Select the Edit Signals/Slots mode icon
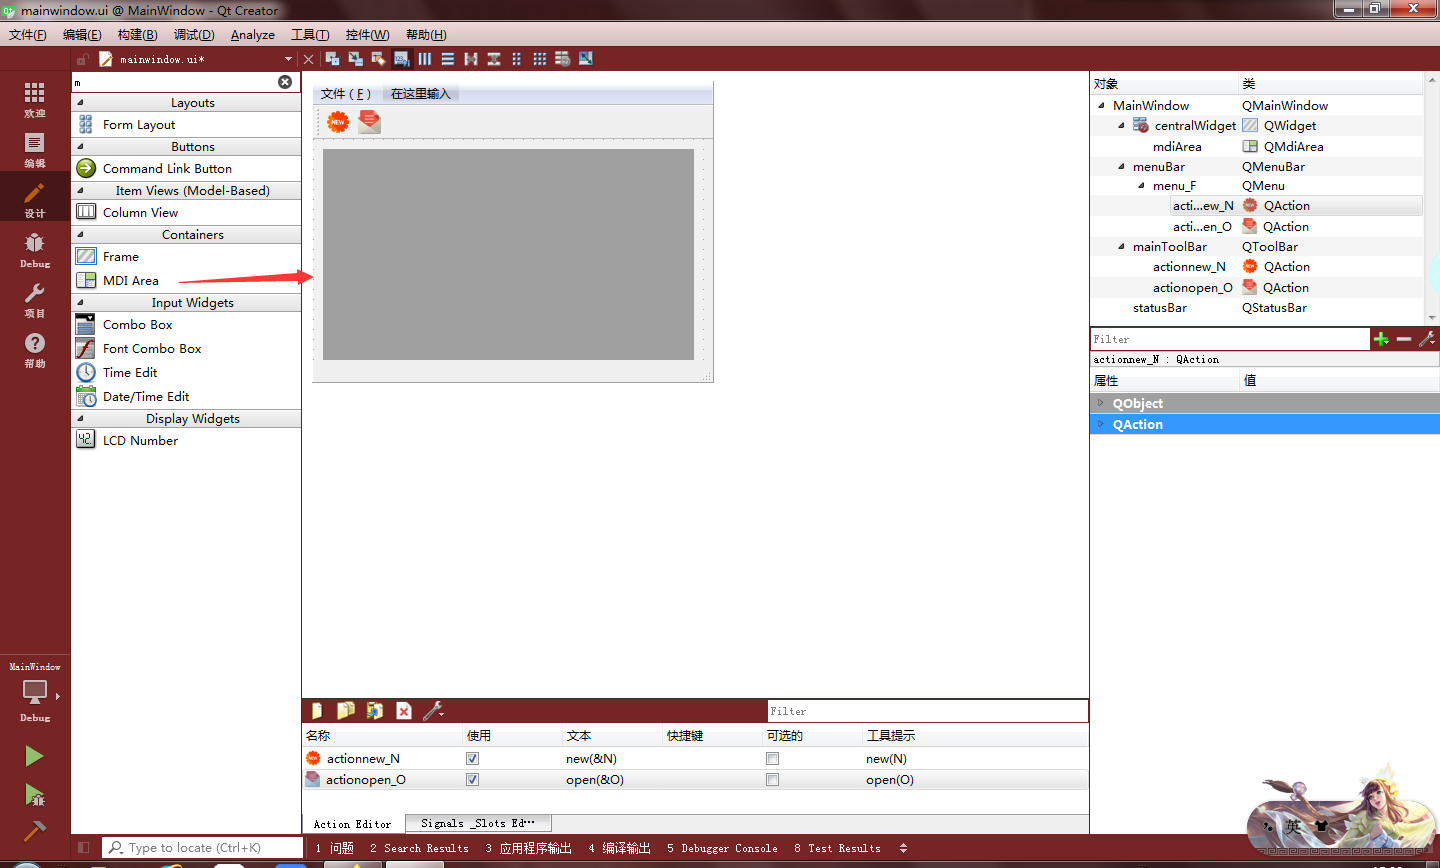 point(354,59)
